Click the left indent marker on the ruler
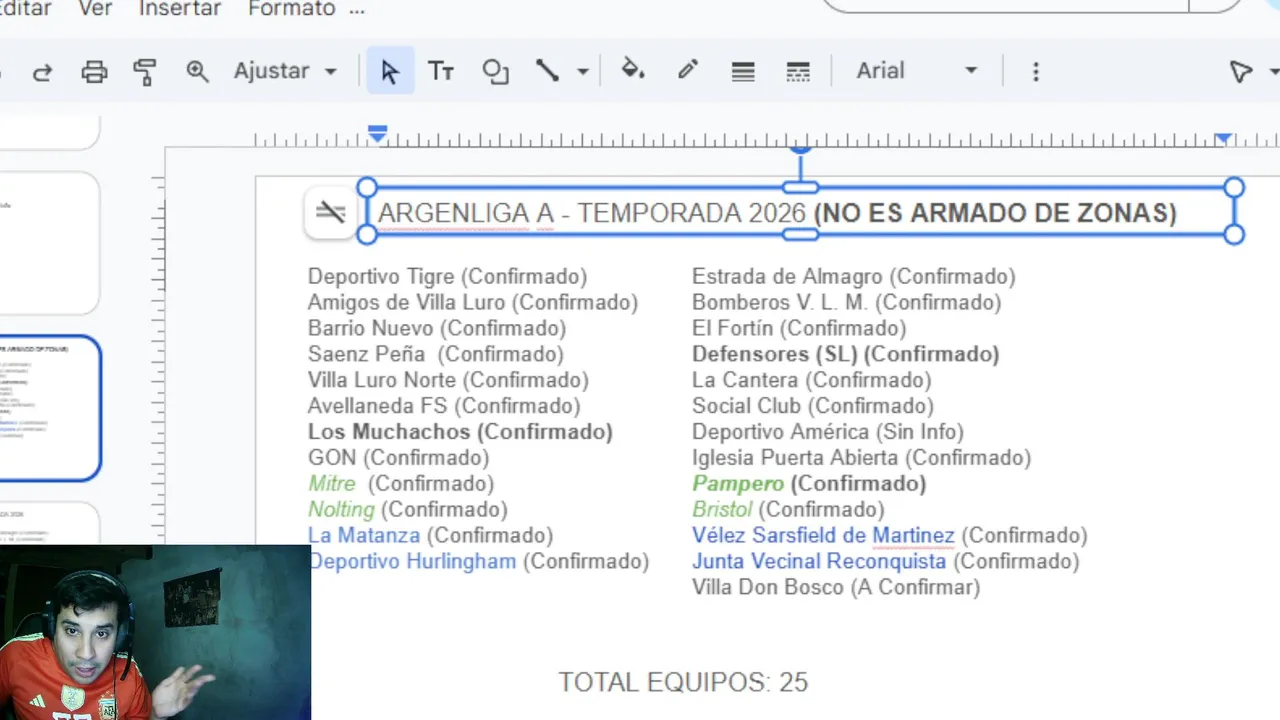Screen dimensions: 1280x720 377,134
